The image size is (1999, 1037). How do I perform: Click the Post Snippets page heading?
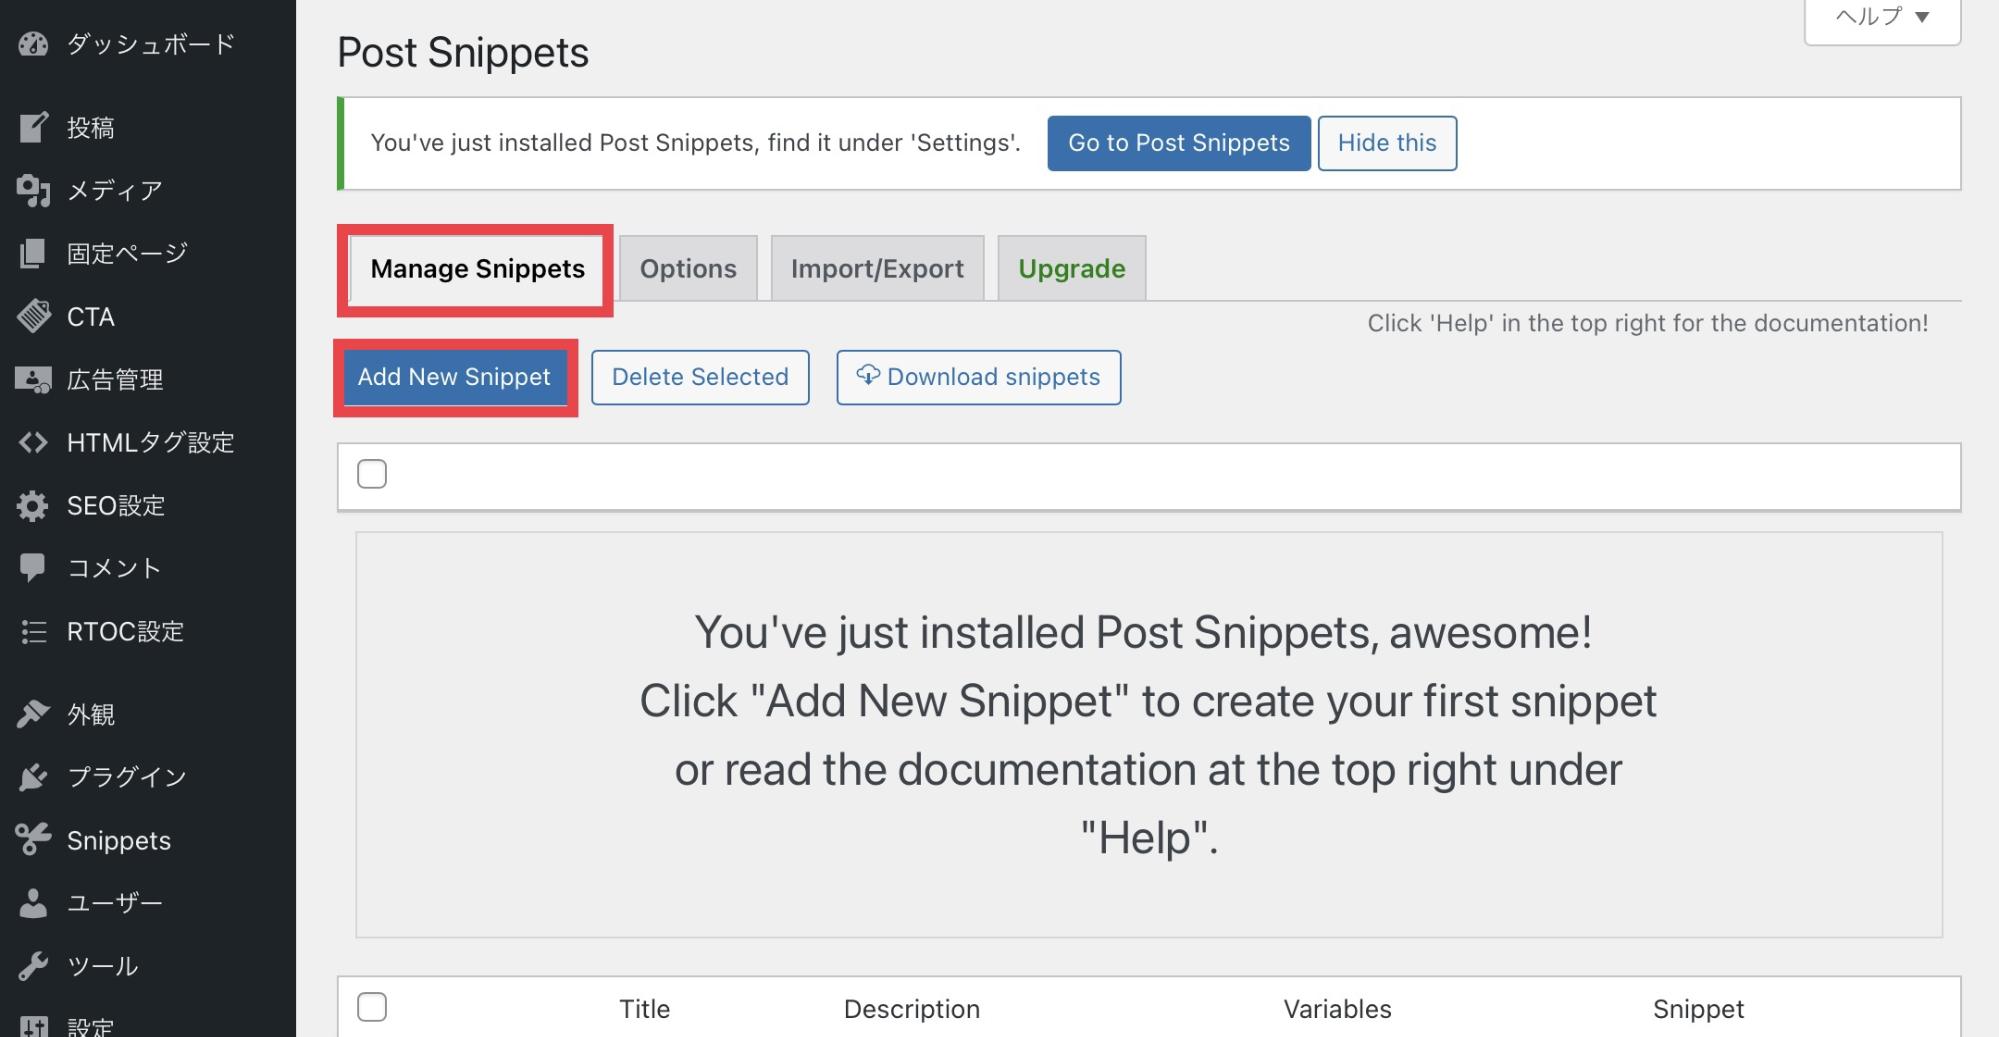pos(463,52)
